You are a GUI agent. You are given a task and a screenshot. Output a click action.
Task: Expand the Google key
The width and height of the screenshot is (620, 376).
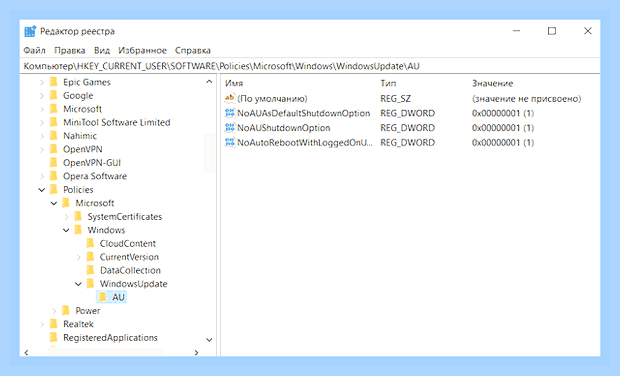42,96
